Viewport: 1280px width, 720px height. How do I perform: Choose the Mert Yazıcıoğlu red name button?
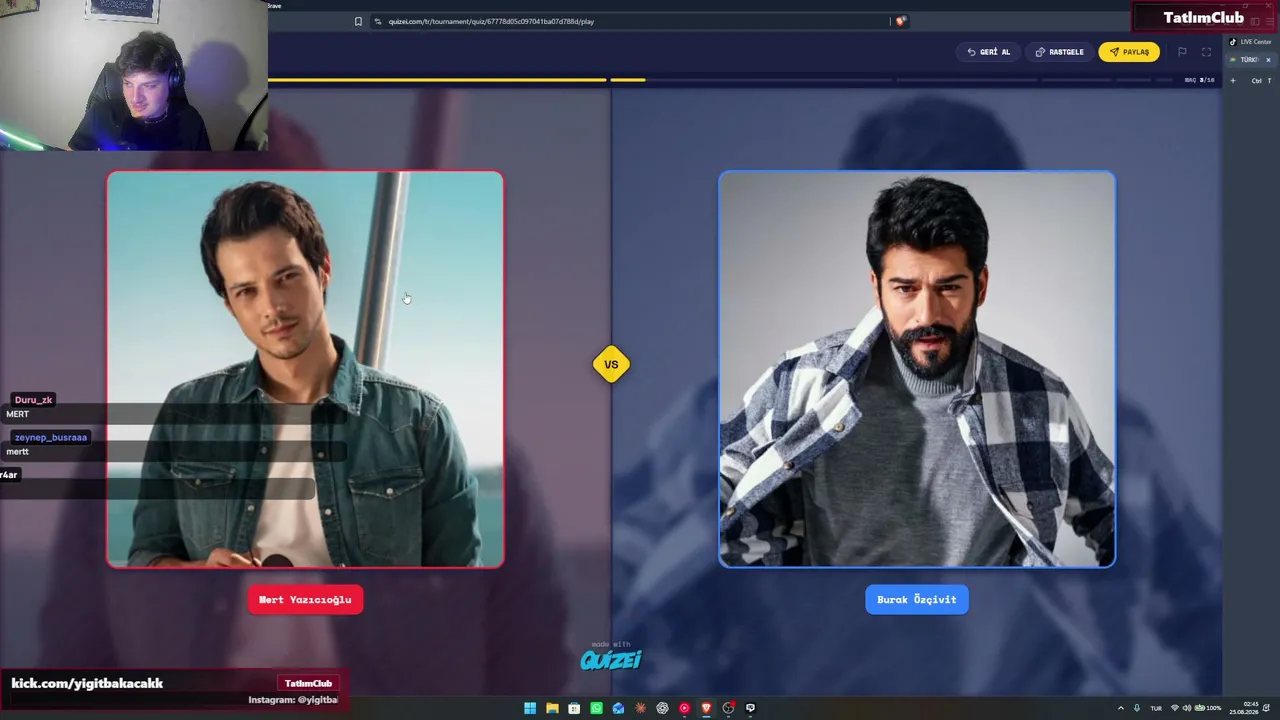(305, 599)
